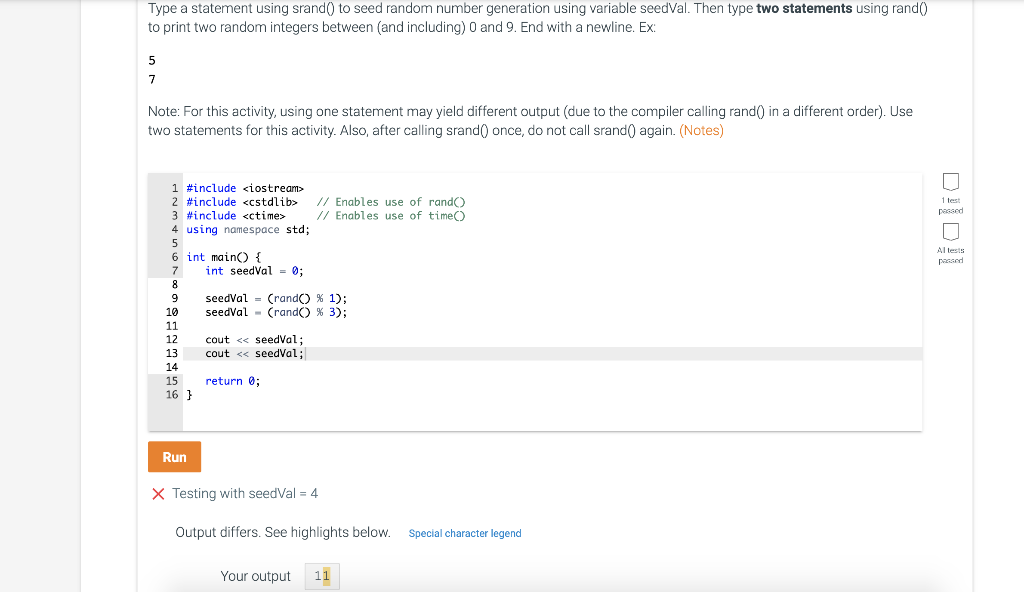The width and height of the screenshot is (1024, 592).
Task: Click 'Output differs. See highlights below.' text
Action: [282, 532]
